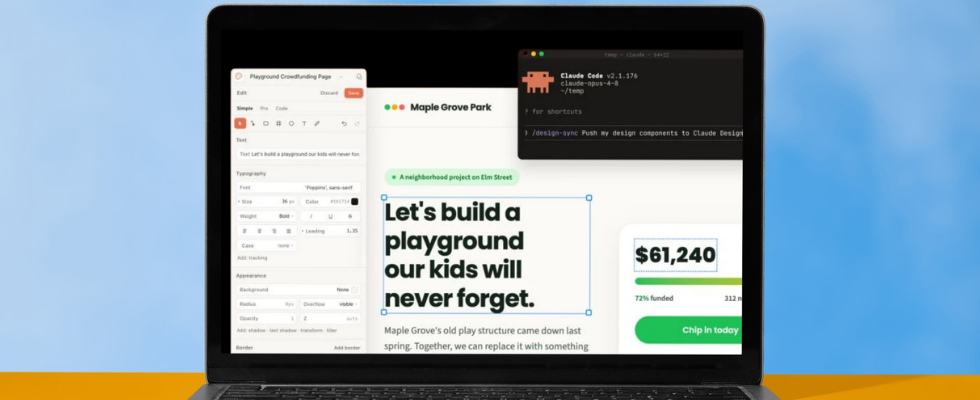Click the Maple Grove Park site title
The image size is (980, 400).
451,108
